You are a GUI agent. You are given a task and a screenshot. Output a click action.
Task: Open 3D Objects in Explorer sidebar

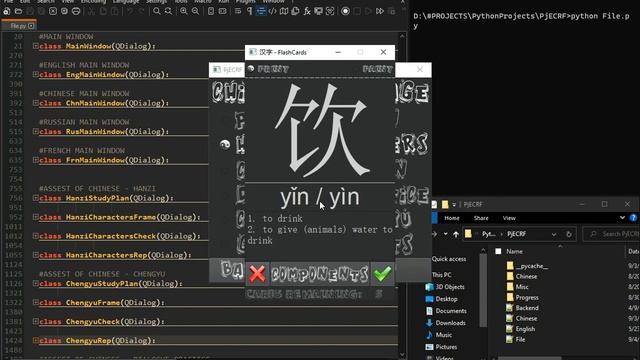[445, 287]
